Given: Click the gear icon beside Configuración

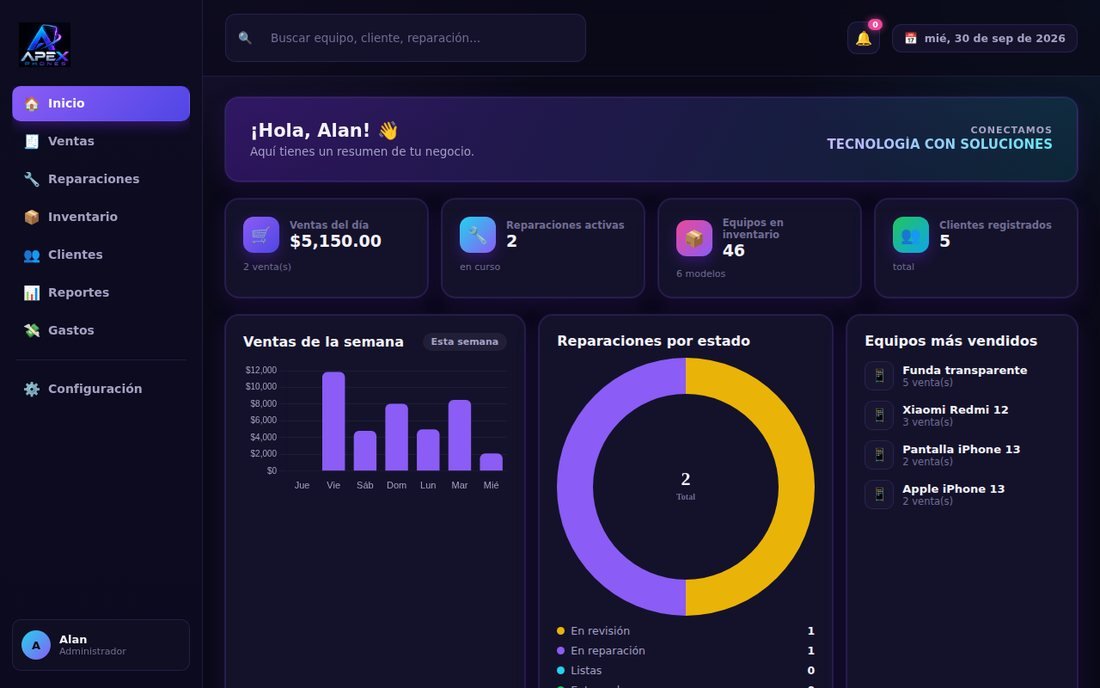Looking at the screenshot, I should (32, 389).
